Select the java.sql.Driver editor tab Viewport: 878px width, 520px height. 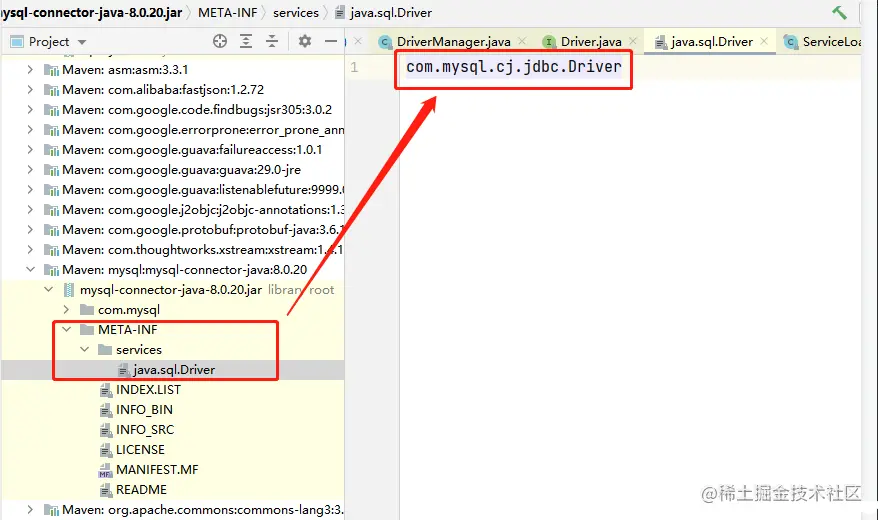(712, 42)
